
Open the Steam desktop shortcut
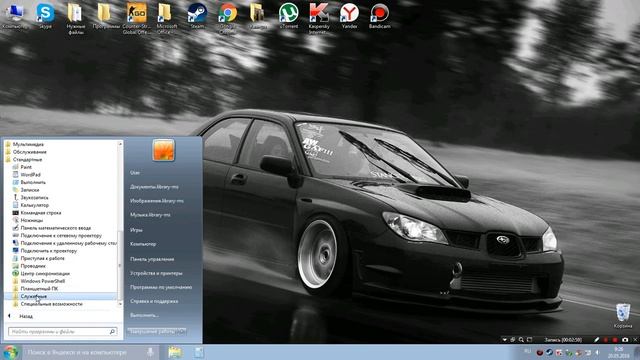tap(197, 16)
